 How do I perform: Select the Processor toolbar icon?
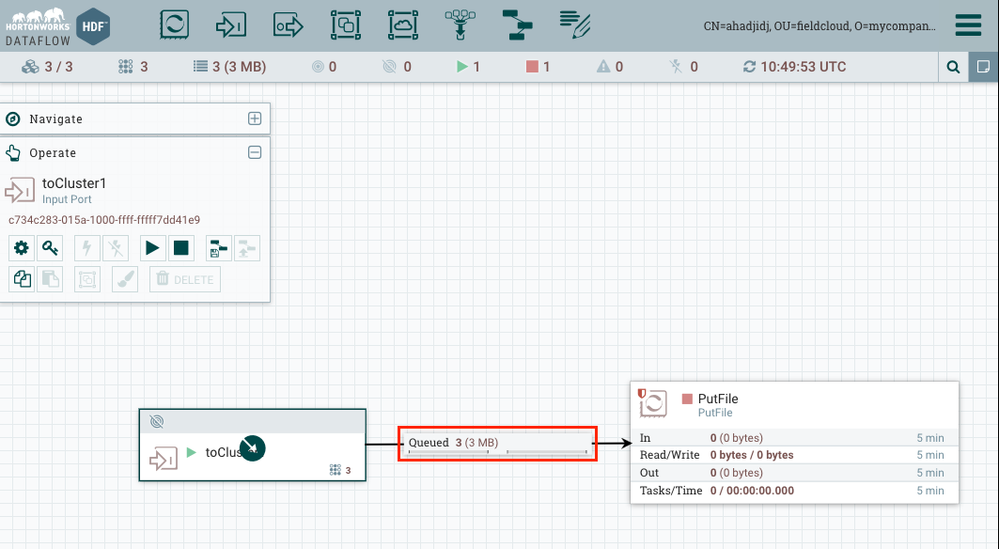174,25
